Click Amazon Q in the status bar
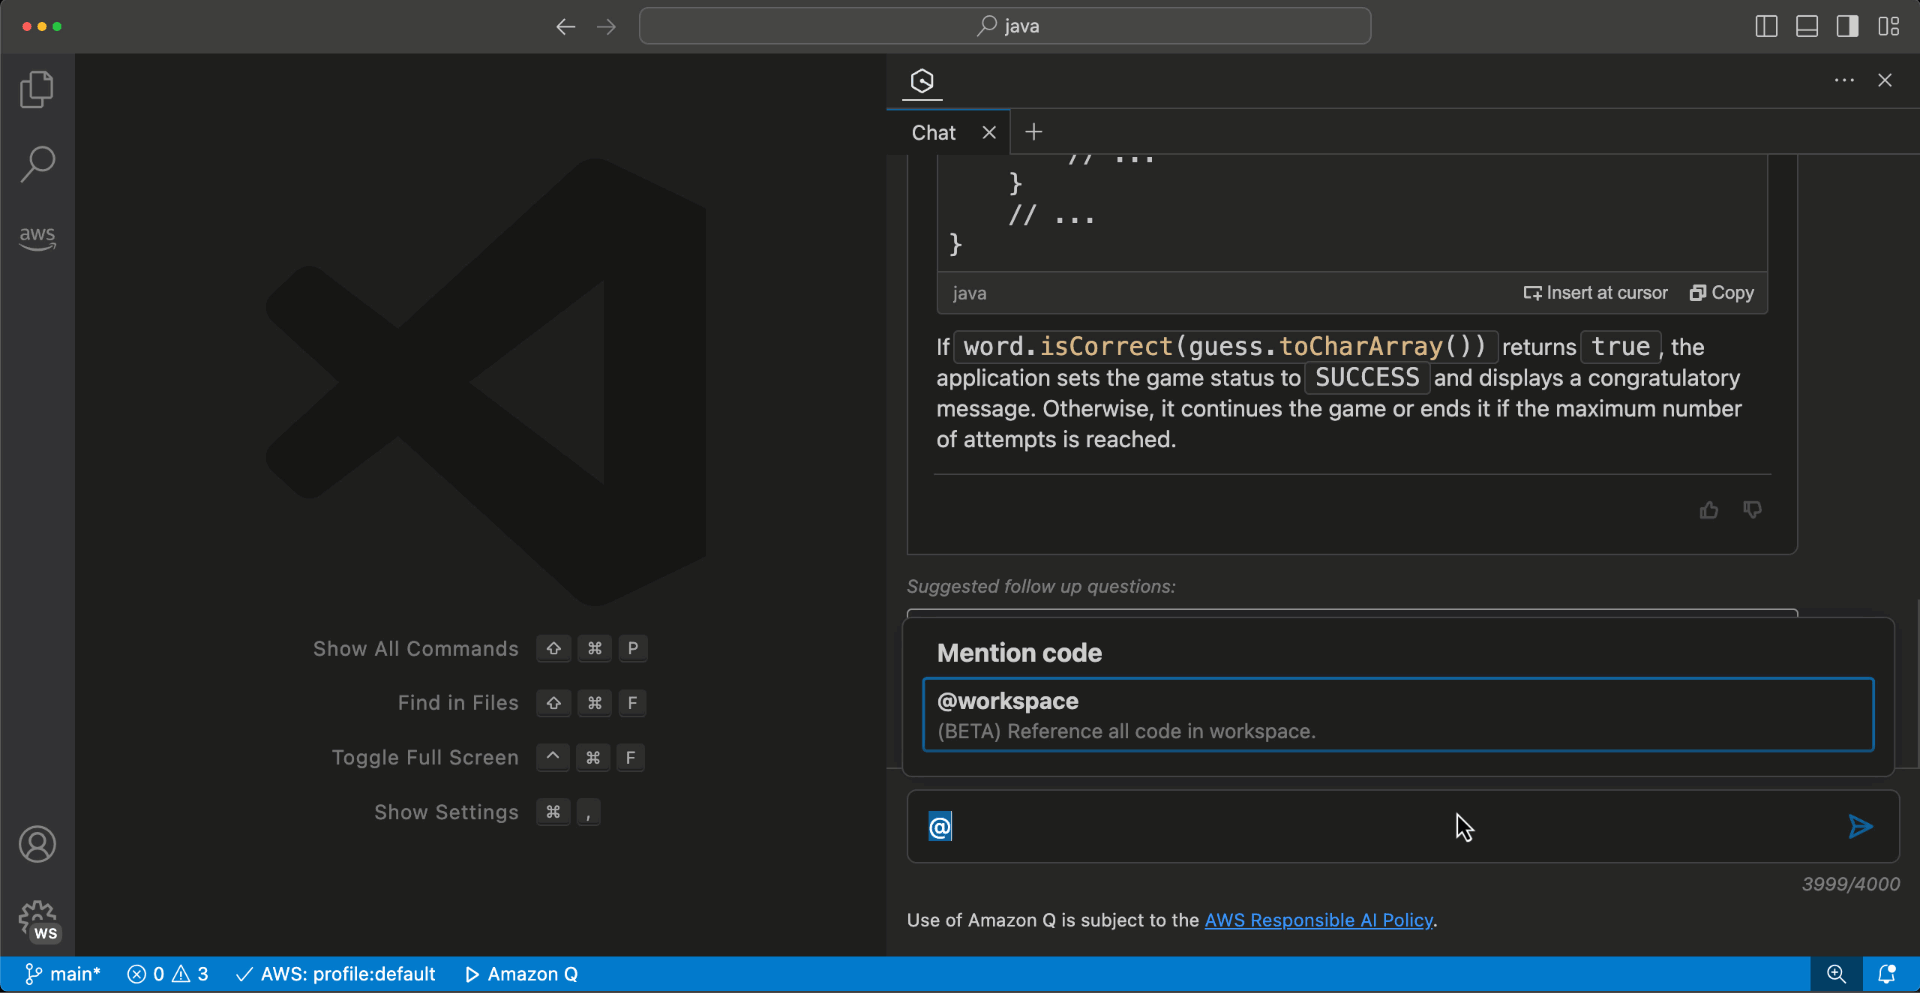The image size is (1920, 993). click(x=521, y=973)
